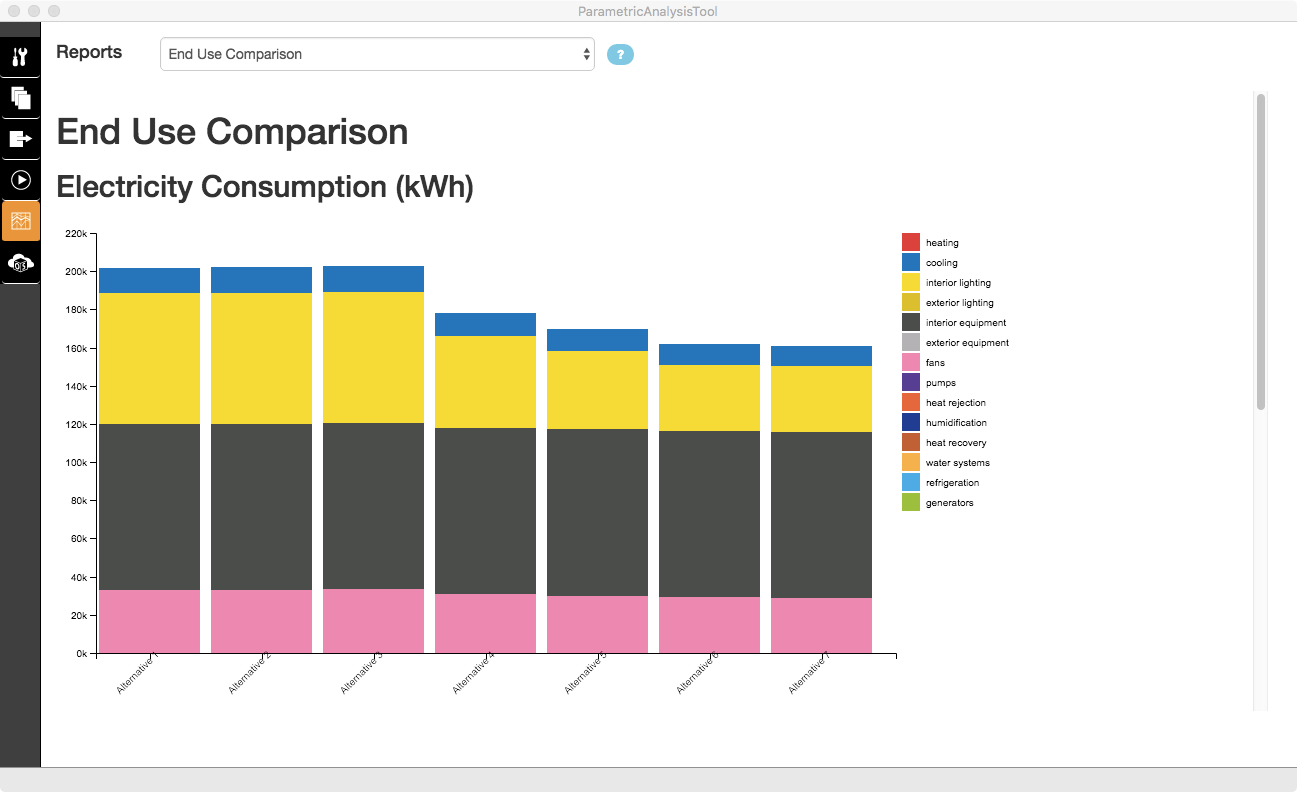Open the End Use Comparison report dropdown
The image size is (1297, 792).
coord(377,55)
